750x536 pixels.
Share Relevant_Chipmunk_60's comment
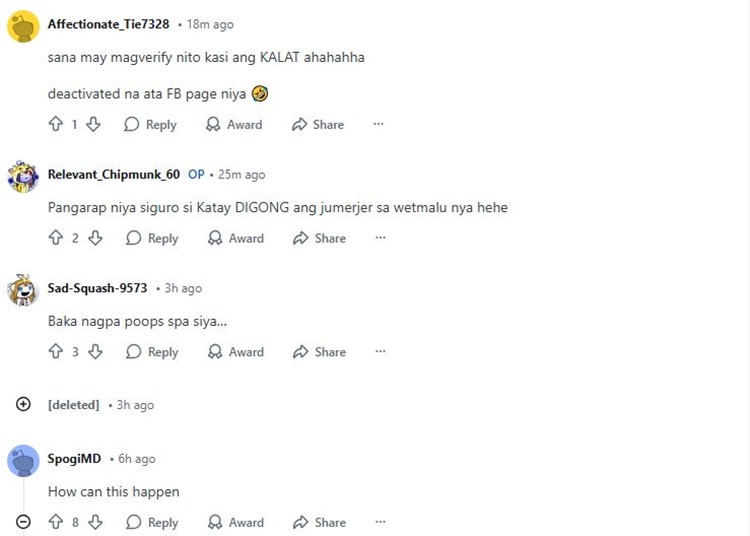320,238
